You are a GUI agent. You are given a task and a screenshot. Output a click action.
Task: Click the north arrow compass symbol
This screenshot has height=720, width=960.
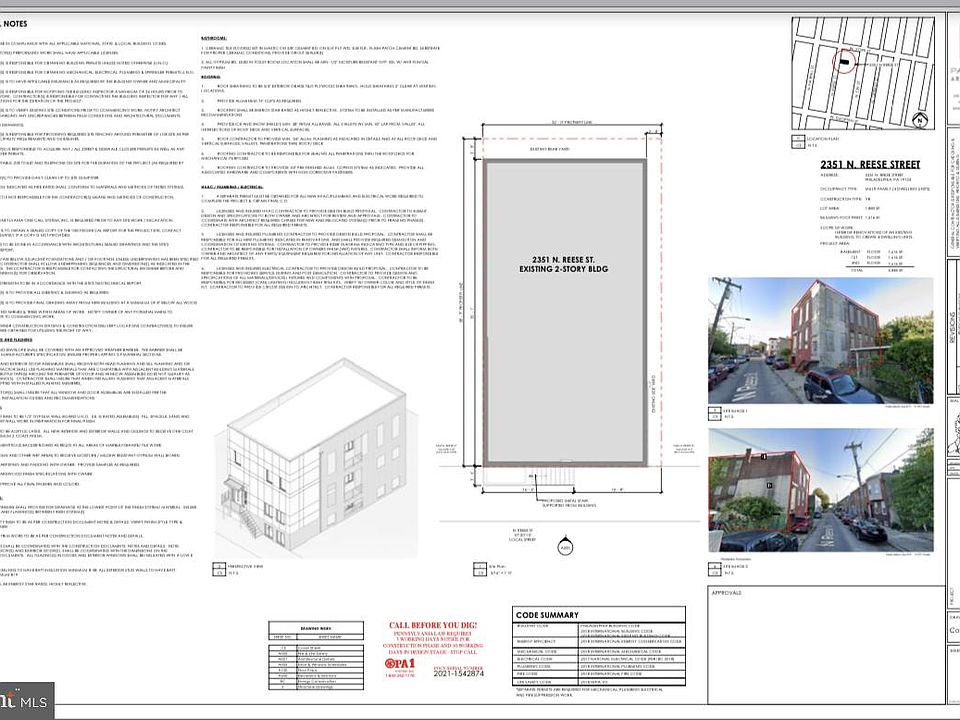pyautogui.click(x=919, y=120)
